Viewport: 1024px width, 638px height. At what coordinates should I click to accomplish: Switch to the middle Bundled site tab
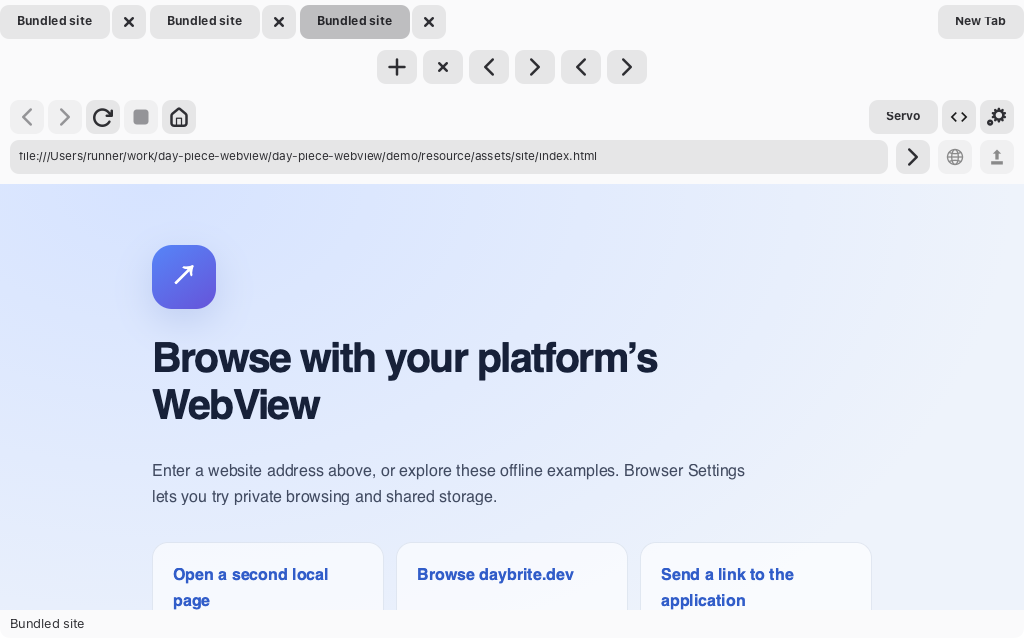click(204, 22)
